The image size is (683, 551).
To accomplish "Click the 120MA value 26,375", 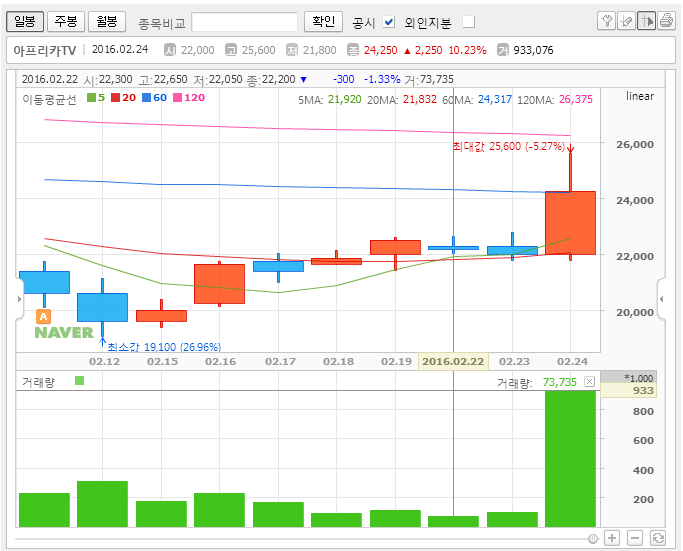I will (x=576, y=99).
